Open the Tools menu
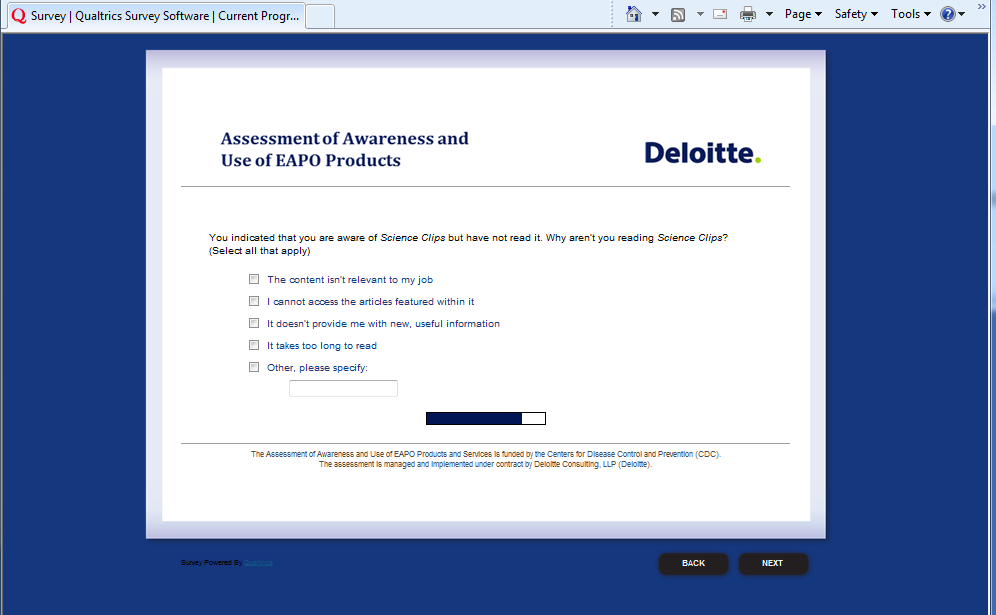Viewport: 996px width, 615px height. 910,14
